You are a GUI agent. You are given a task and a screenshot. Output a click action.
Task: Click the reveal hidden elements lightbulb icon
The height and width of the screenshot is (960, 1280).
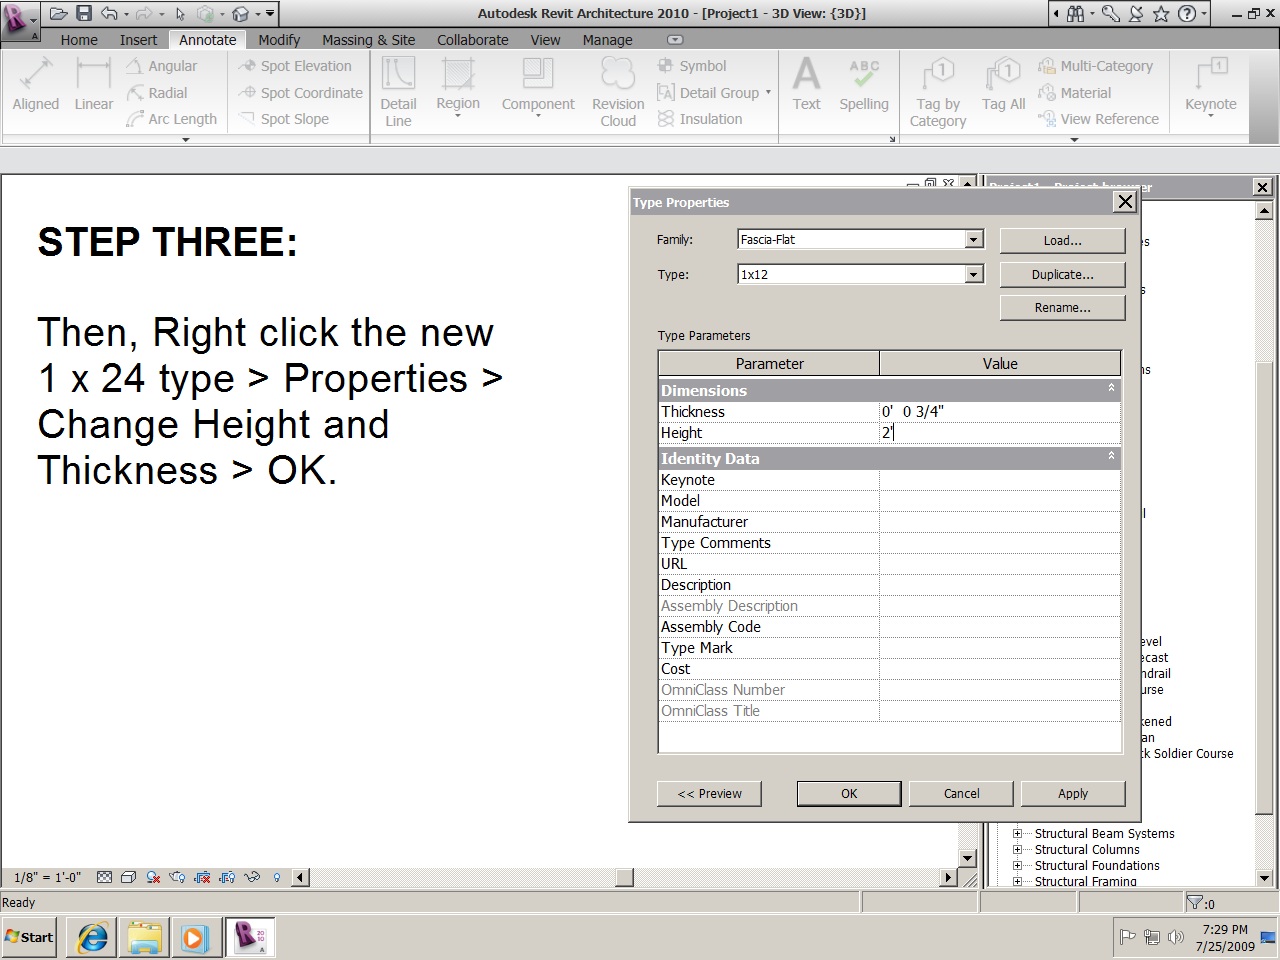(276, 877)
